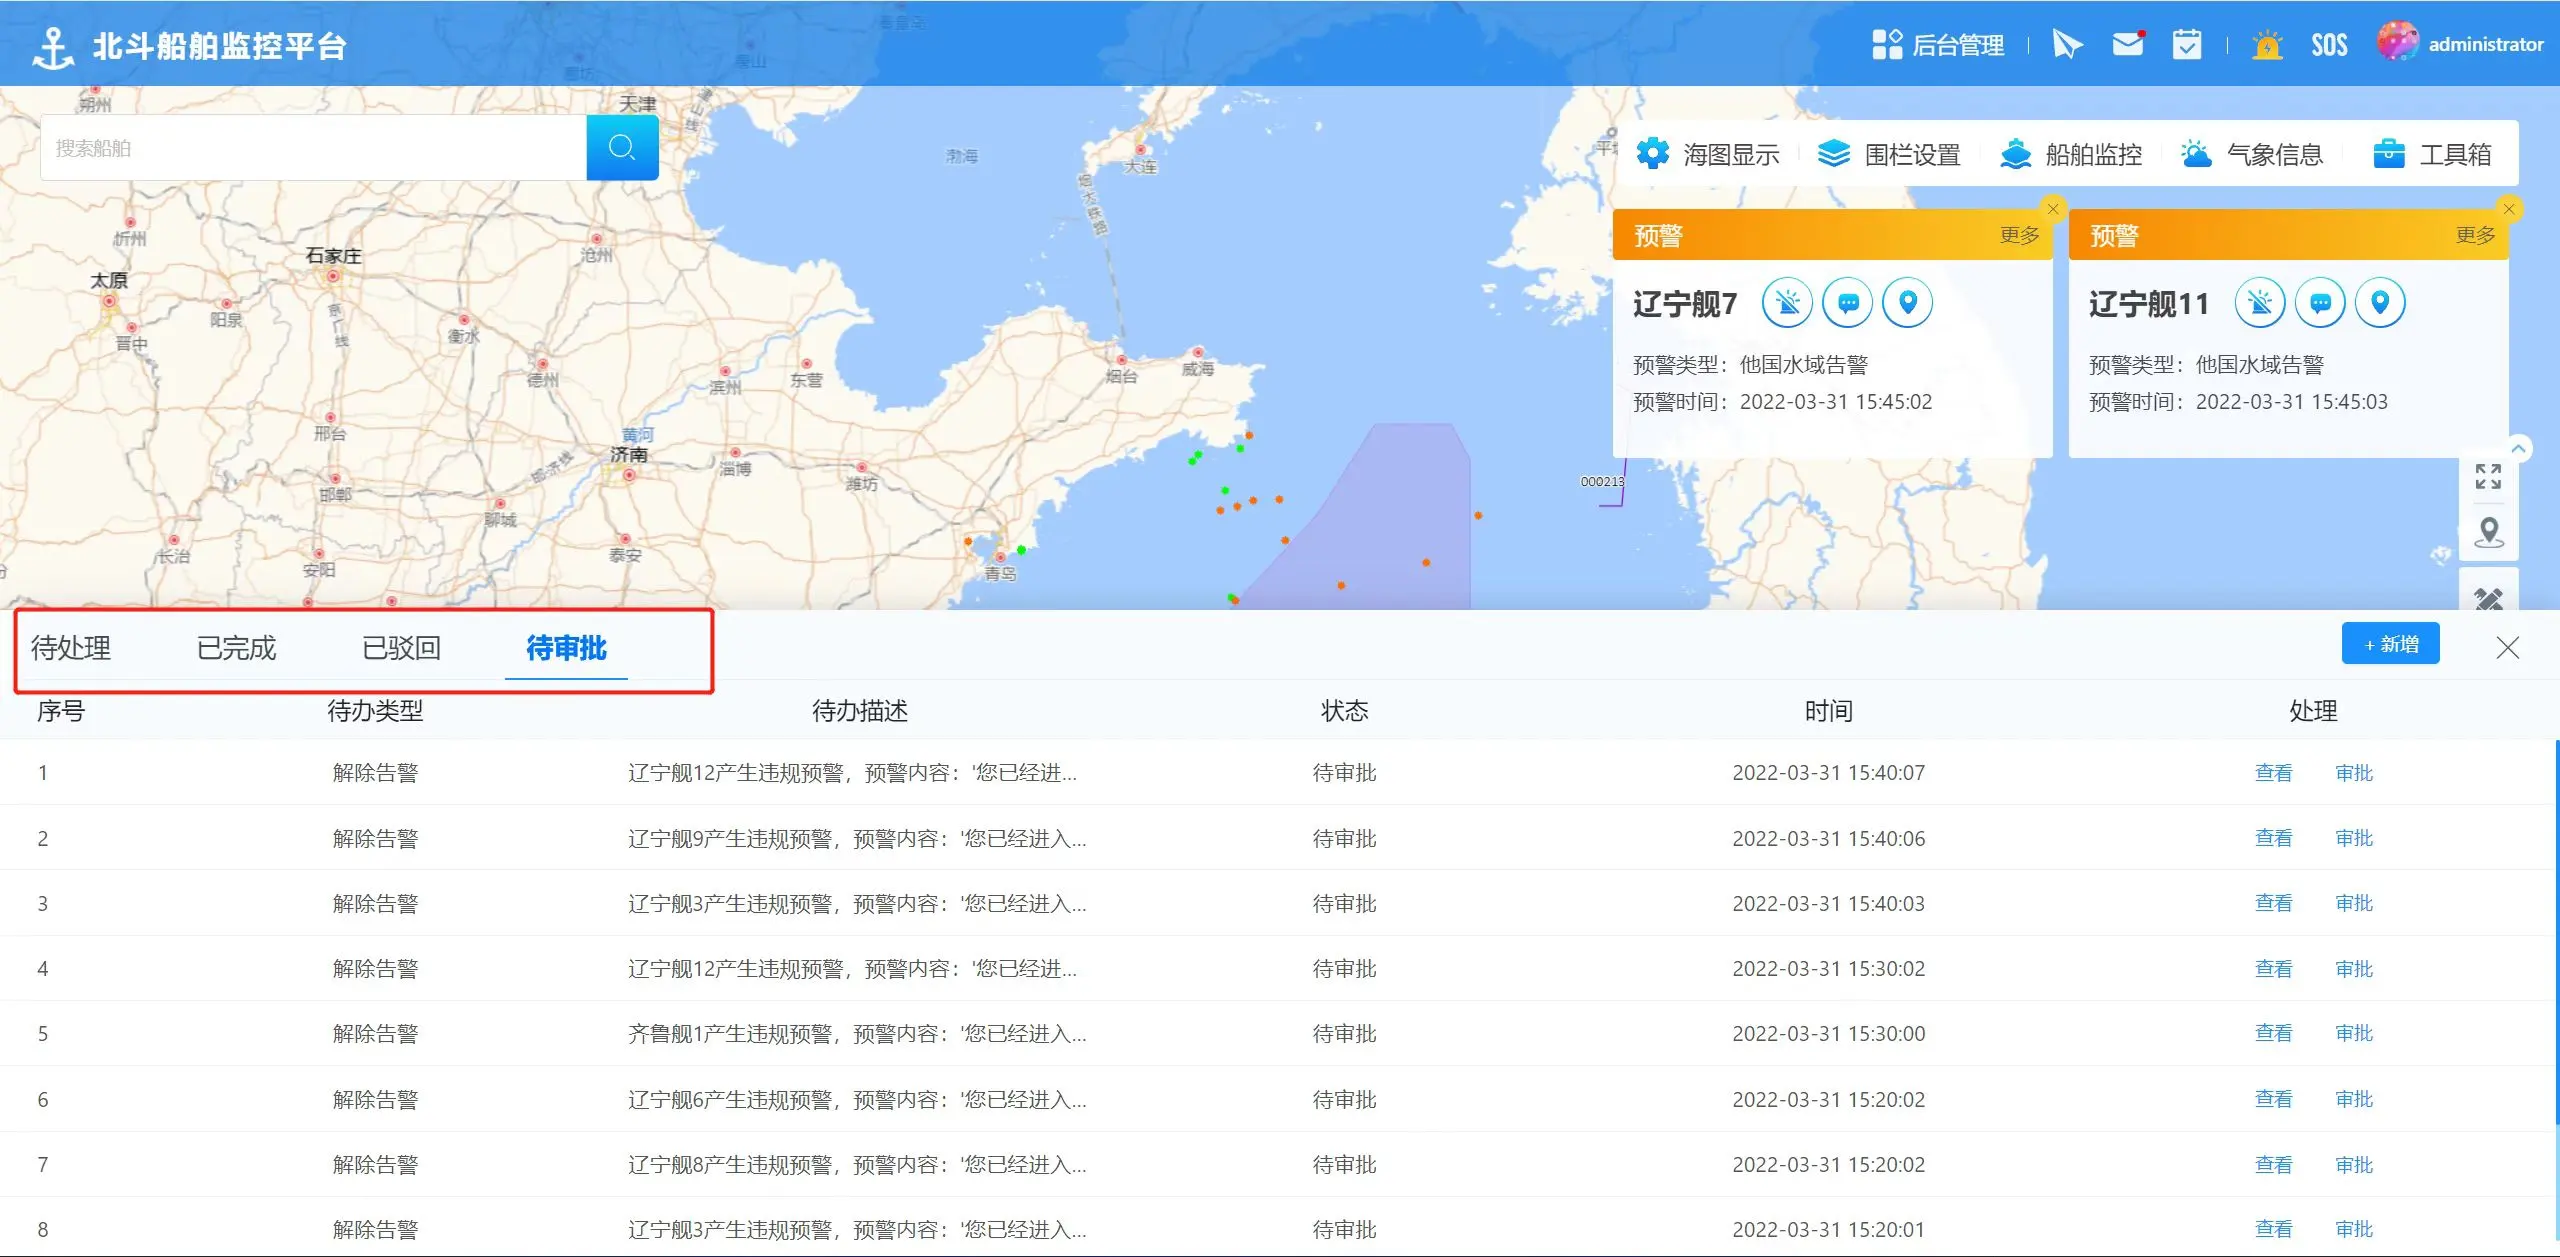Image resolution: width=2560 pixels, height=1257 pixels.
Task: Close the todo list panel
Action: click(x=2508, y=647)
